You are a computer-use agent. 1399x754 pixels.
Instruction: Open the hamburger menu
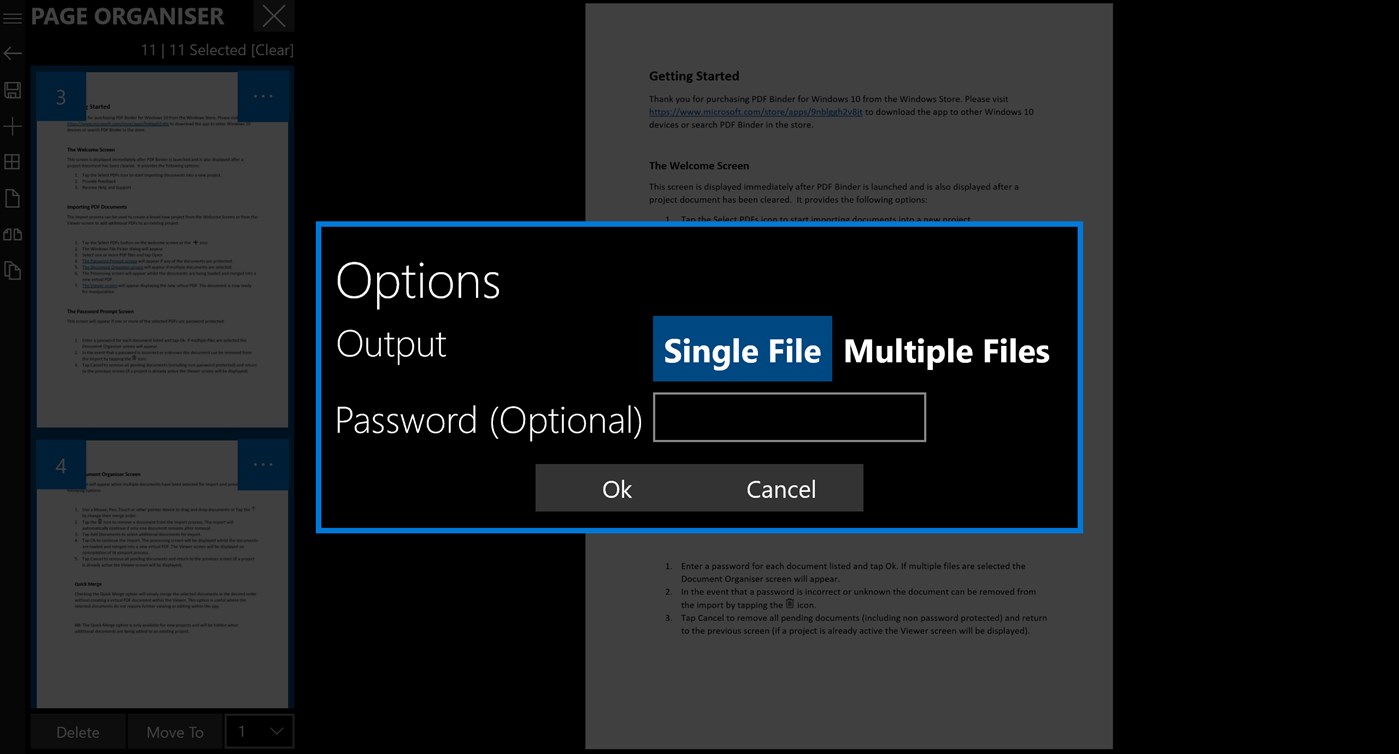point(13,18)
